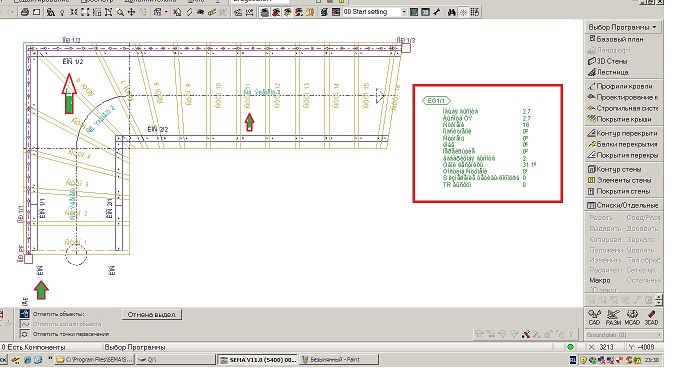The width and height of the screenshot is (683, 384).
Task: Expand the Выбор Программы dropdown
Action: (x=622, y=27)
